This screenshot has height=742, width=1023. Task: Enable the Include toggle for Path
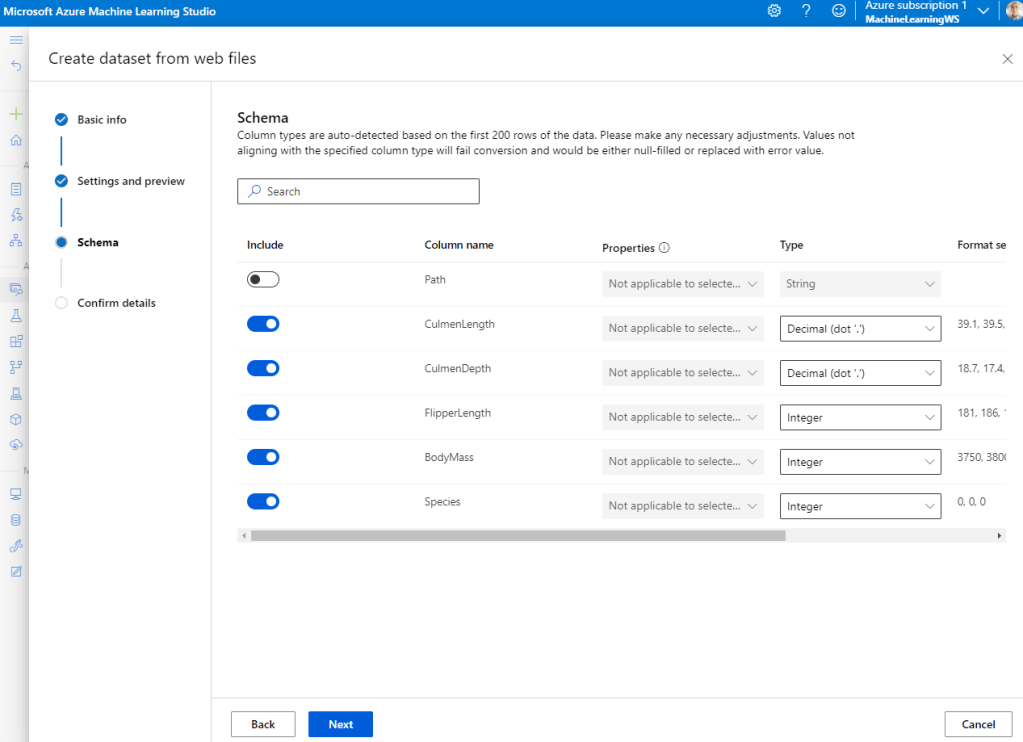click(x=263, y=280)
